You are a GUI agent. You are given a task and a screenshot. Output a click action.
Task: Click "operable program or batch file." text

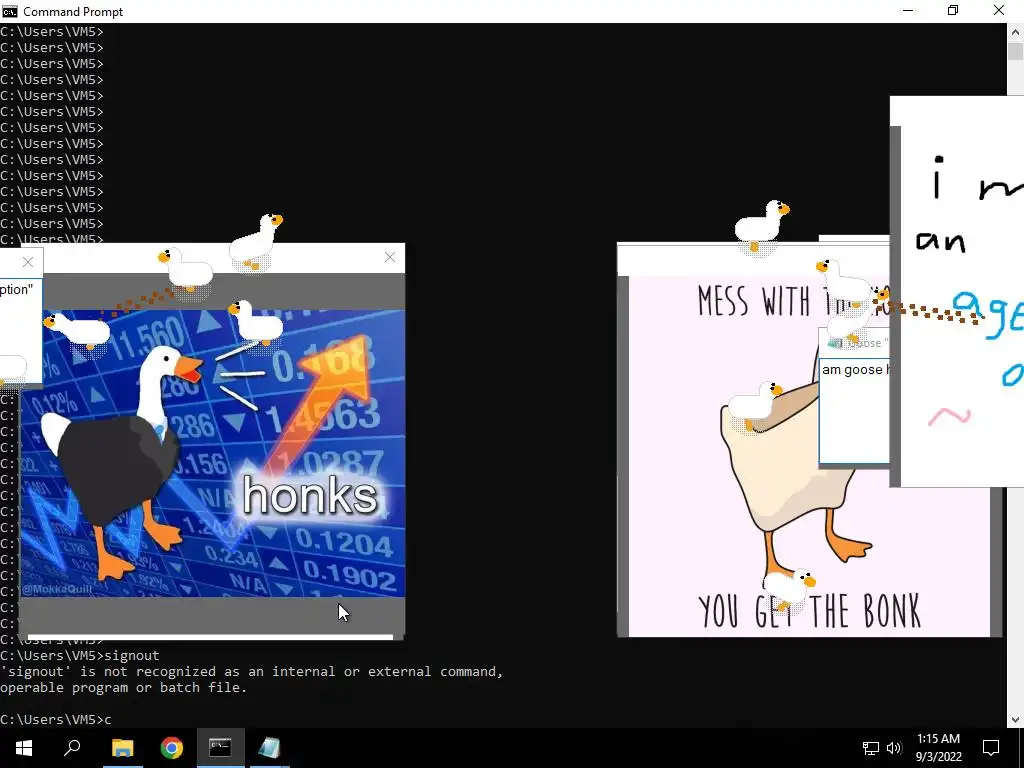click(x=124, y=688)
